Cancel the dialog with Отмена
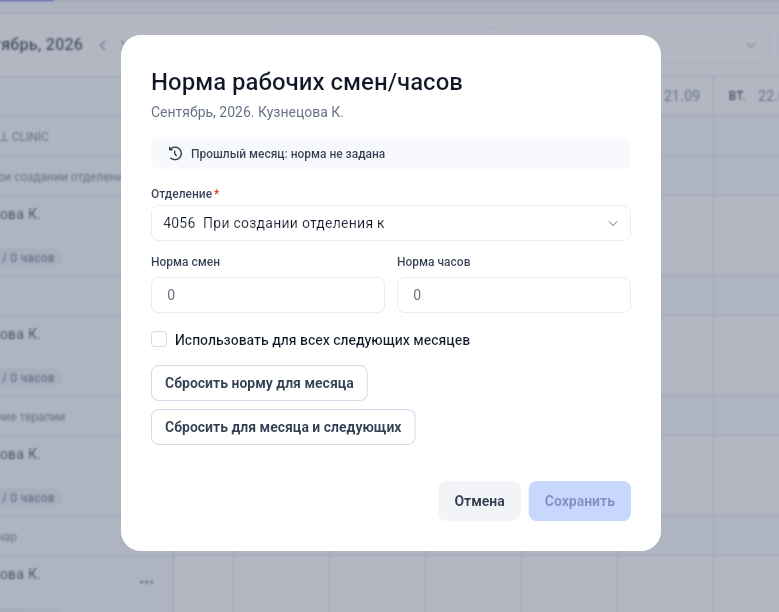Image resolution: width=779 pixels, height=612 pixels. click(479, 501)
